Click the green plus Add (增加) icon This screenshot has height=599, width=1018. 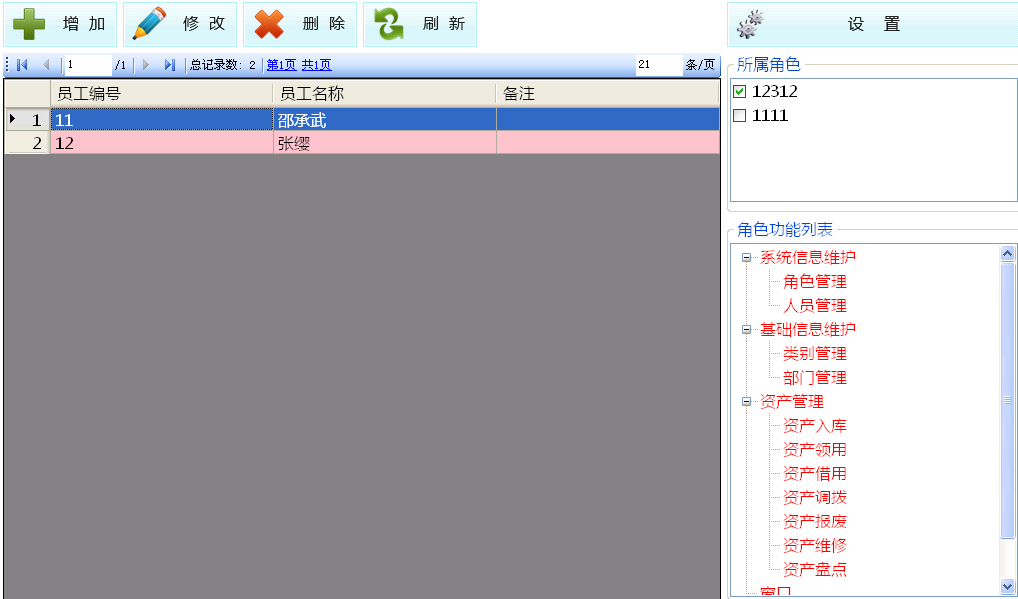tap(29, 24)
